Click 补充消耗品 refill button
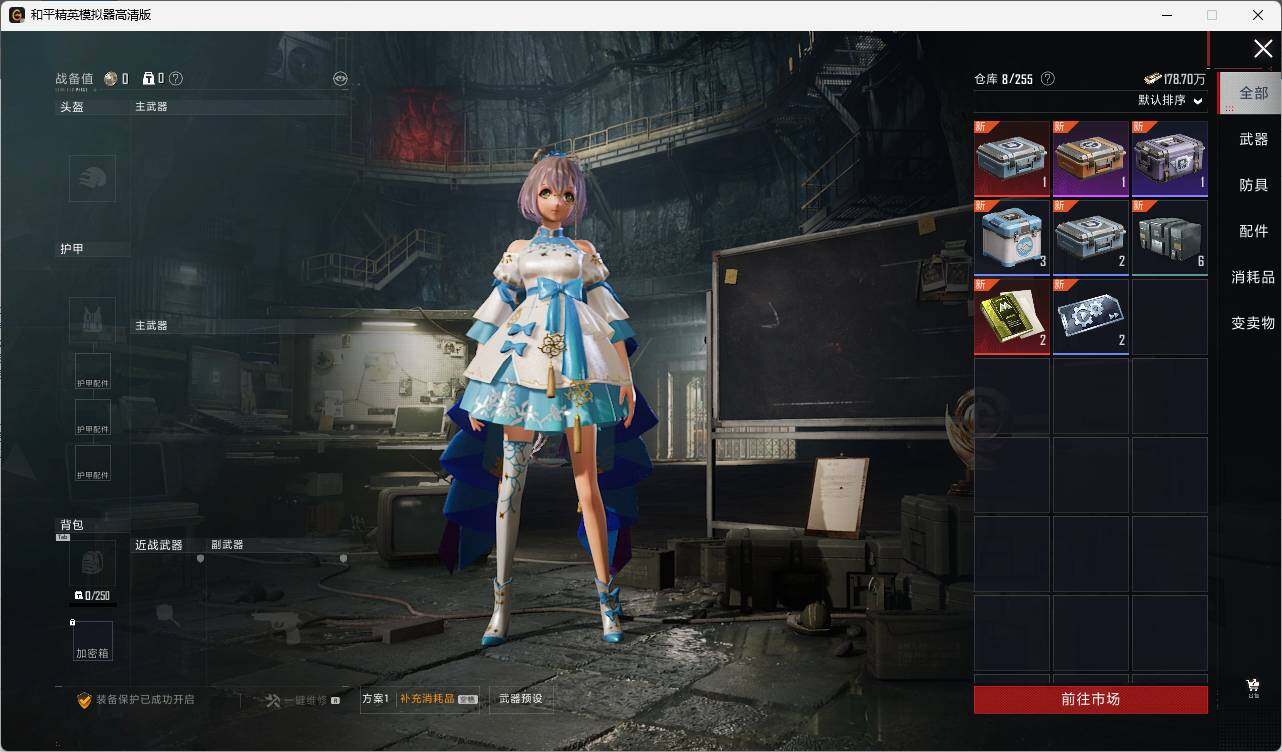Image resolution: width=1282 pixels, height=752 pixels. pyautogui.click(x=438, y=699)
